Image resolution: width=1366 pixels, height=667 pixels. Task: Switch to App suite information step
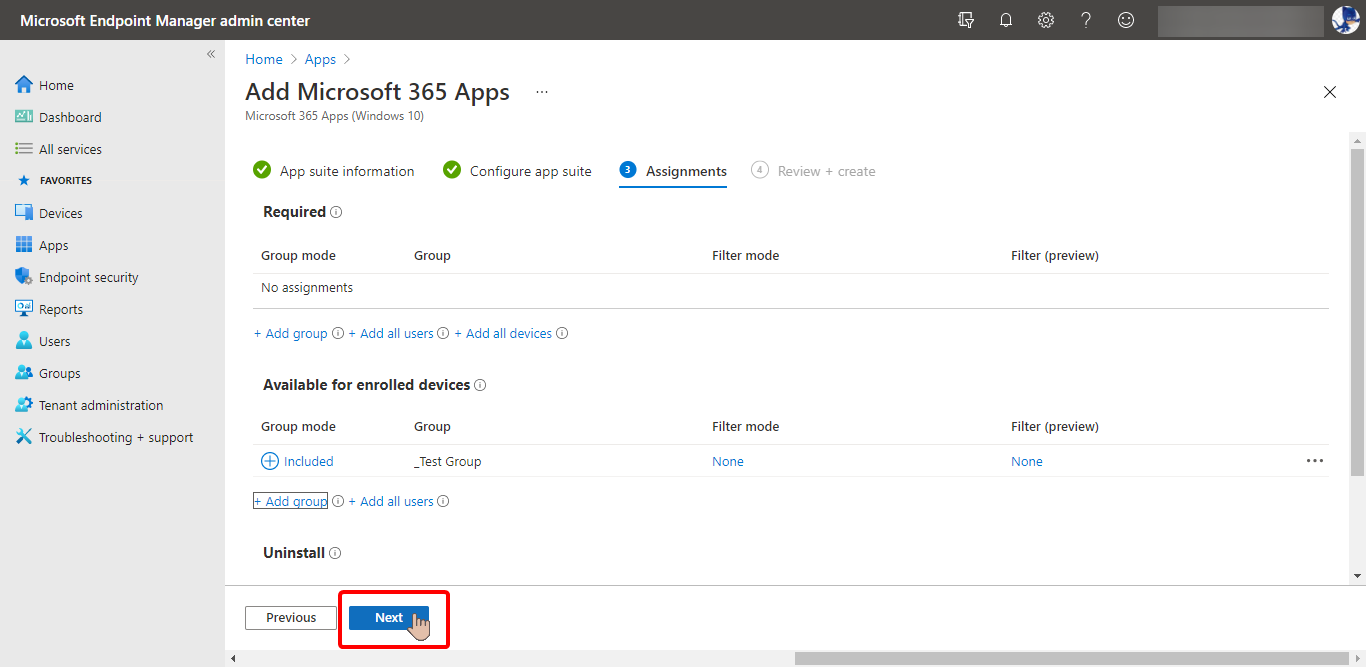pos(334,171)
